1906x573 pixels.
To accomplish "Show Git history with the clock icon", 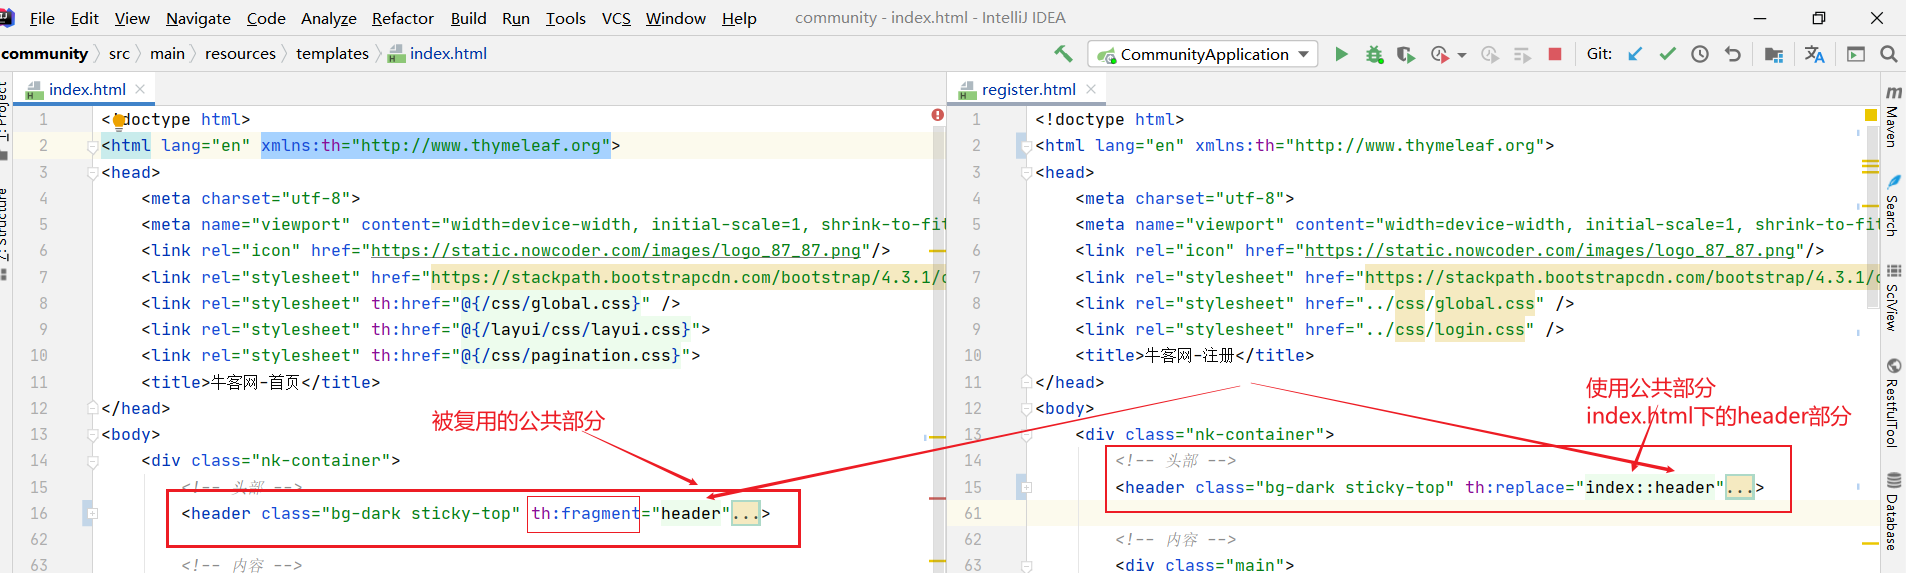I will coord(1700,54).
